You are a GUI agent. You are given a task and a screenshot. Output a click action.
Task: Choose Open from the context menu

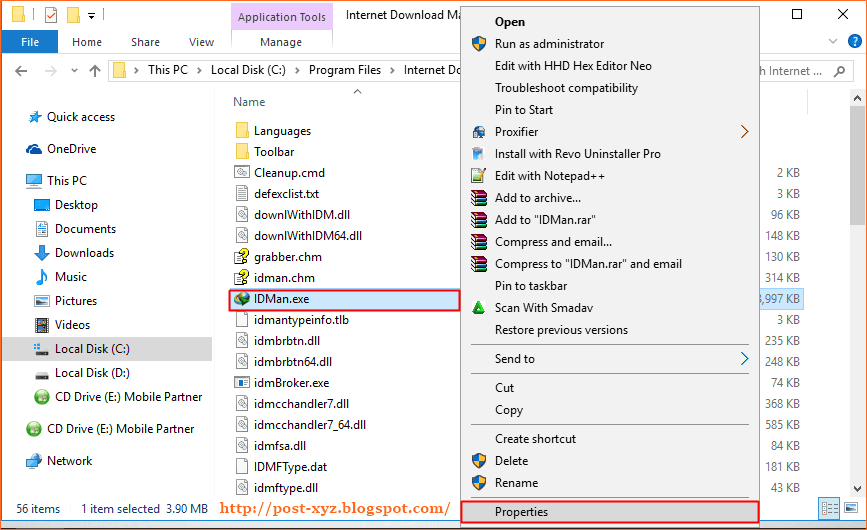(x=609, y=22)
